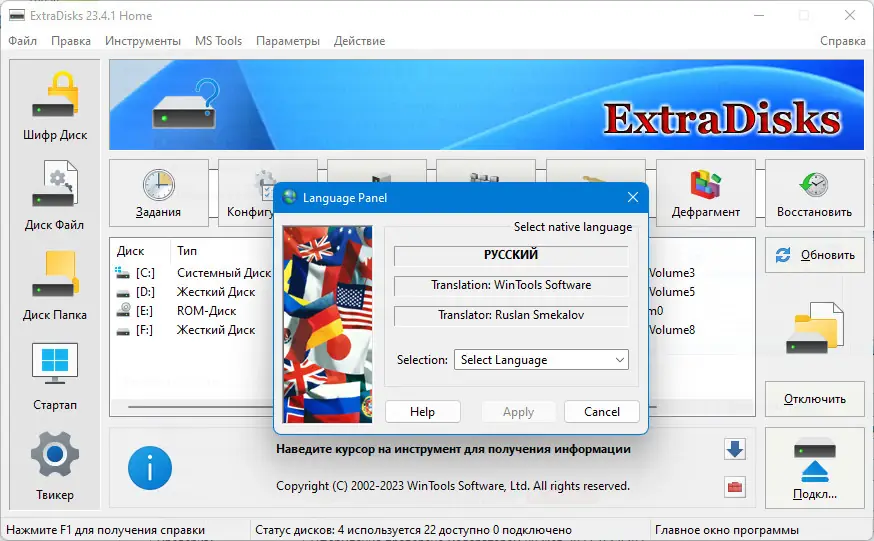This screenshot has height=541, width=874.
Task: Open the Стартап tool
Action: (x=55, y=376)
